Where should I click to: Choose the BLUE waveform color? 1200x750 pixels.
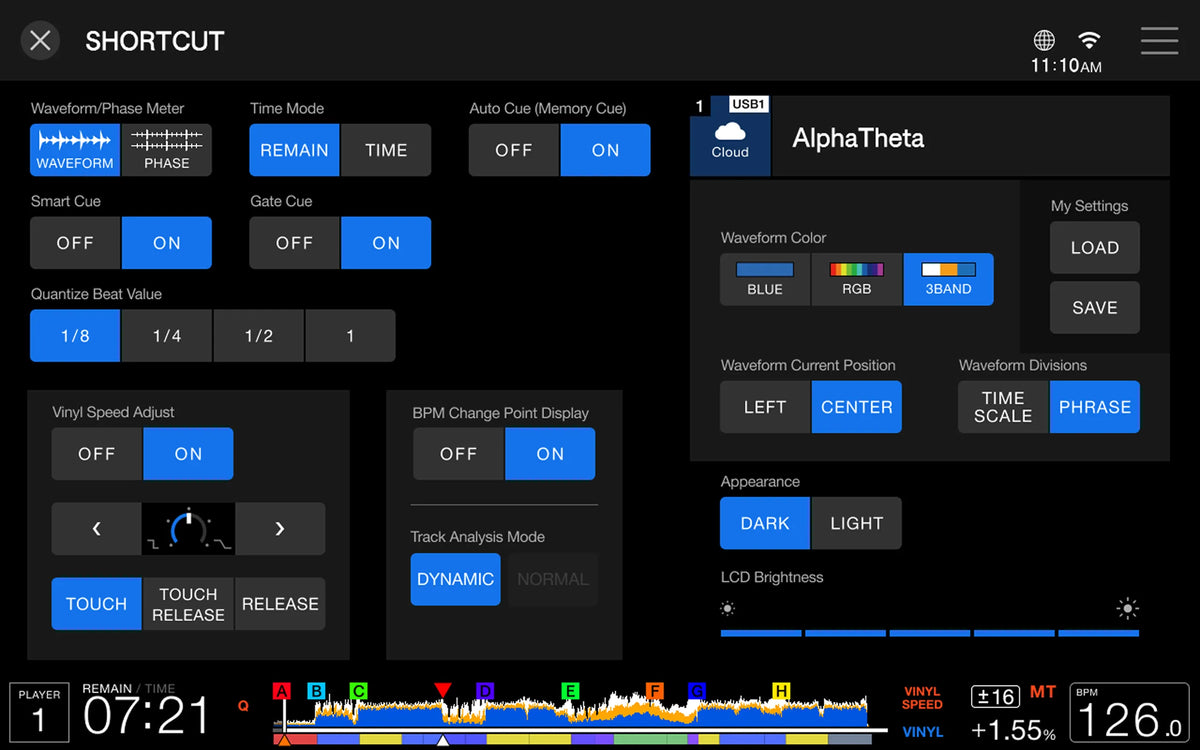click(765, 279)
